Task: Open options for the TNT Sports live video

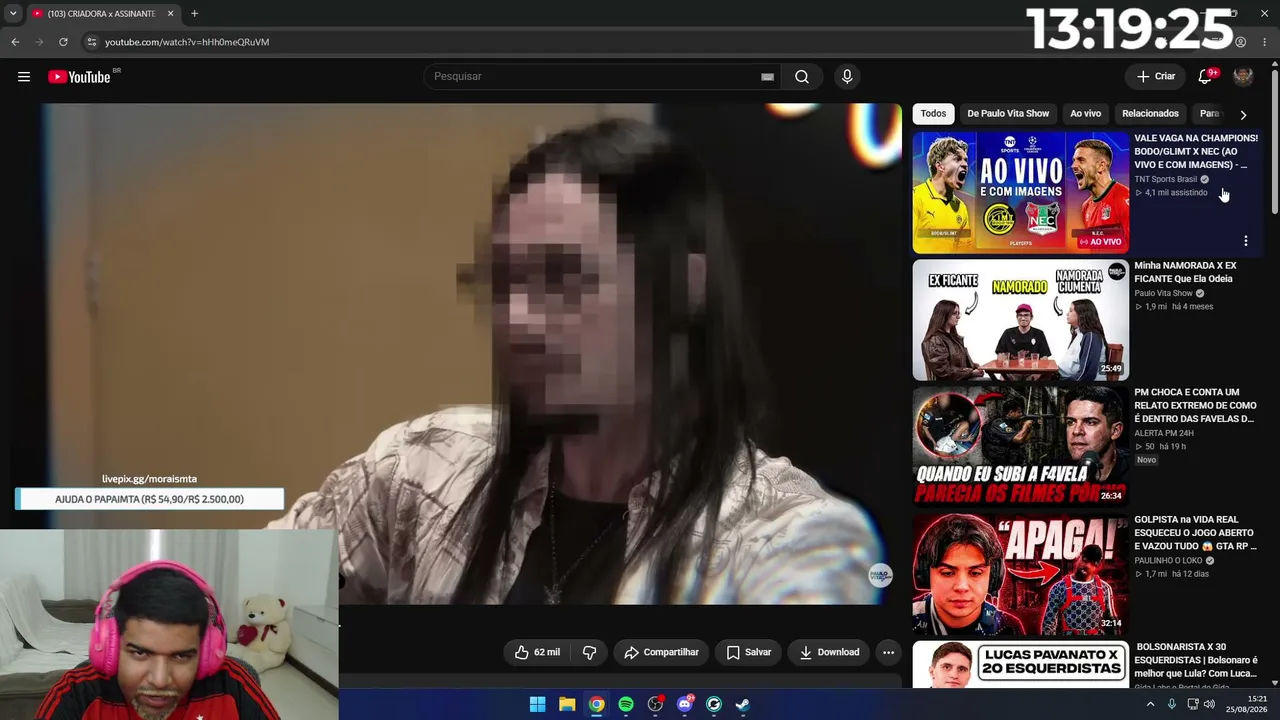Action: (1245, 241)
